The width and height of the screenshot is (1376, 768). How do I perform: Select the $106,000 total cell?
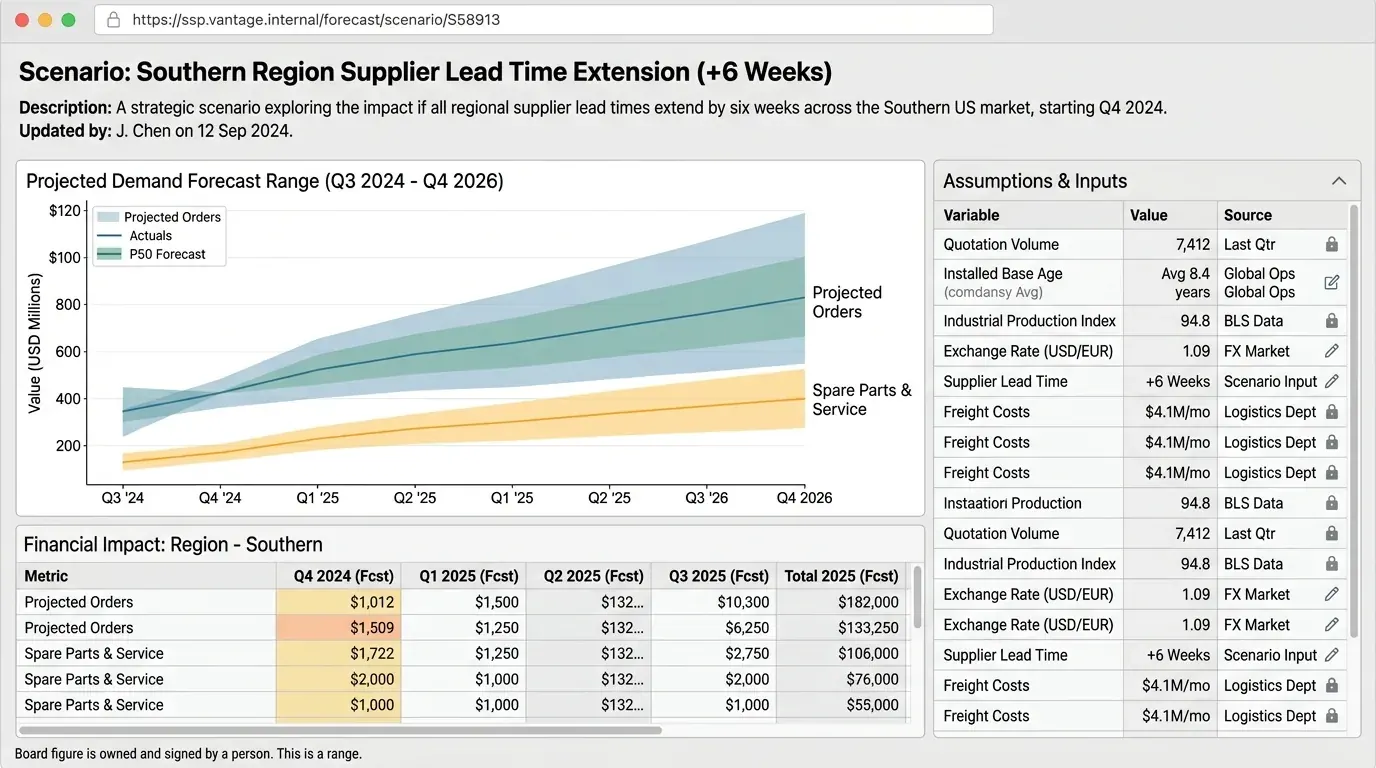841,653
